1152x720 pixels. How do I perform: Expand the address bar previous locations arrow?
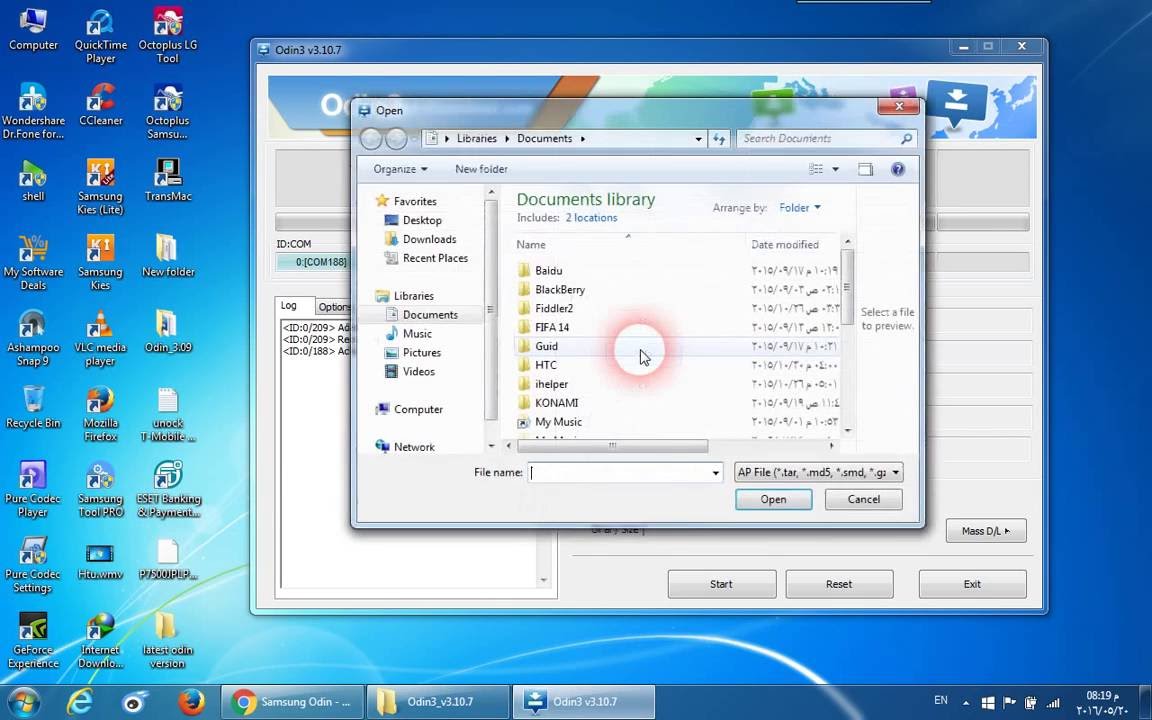pyautogui.click(x=698, y=138)
